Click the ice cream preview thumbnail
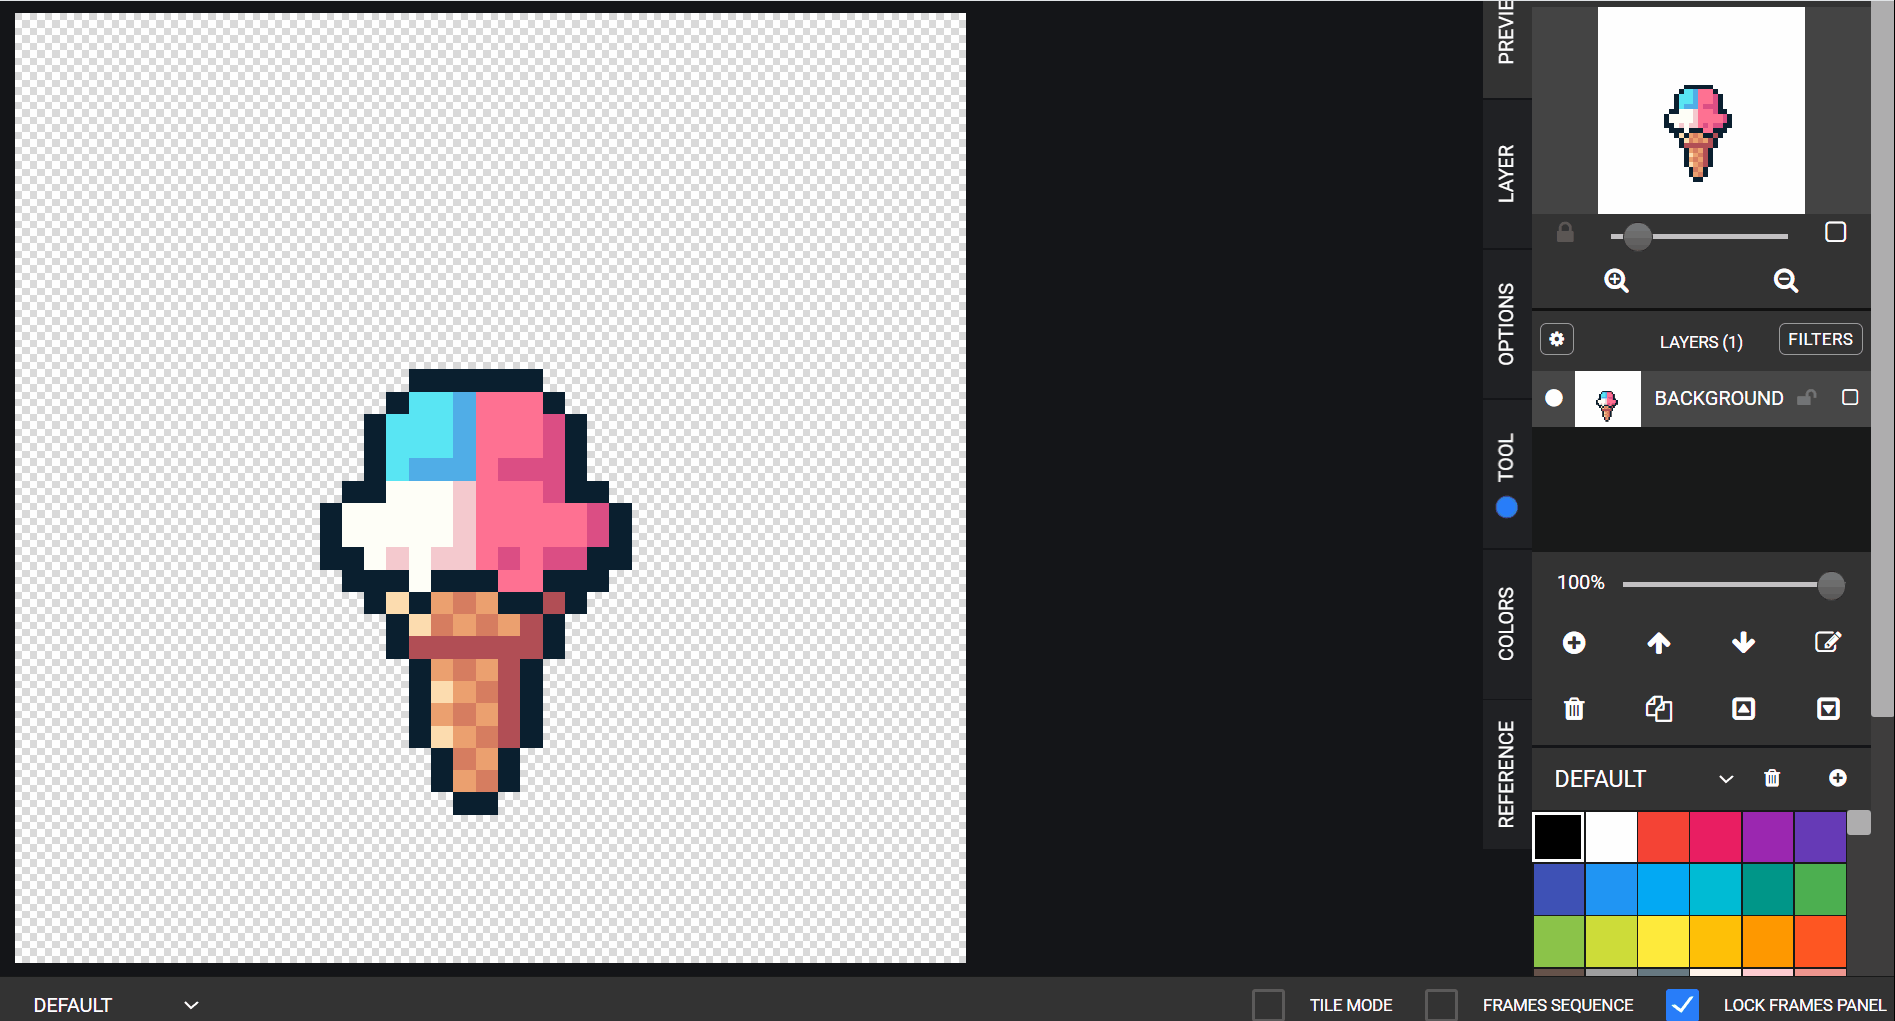This screenshot has height=1021, width=1895. coord(1701,110)
